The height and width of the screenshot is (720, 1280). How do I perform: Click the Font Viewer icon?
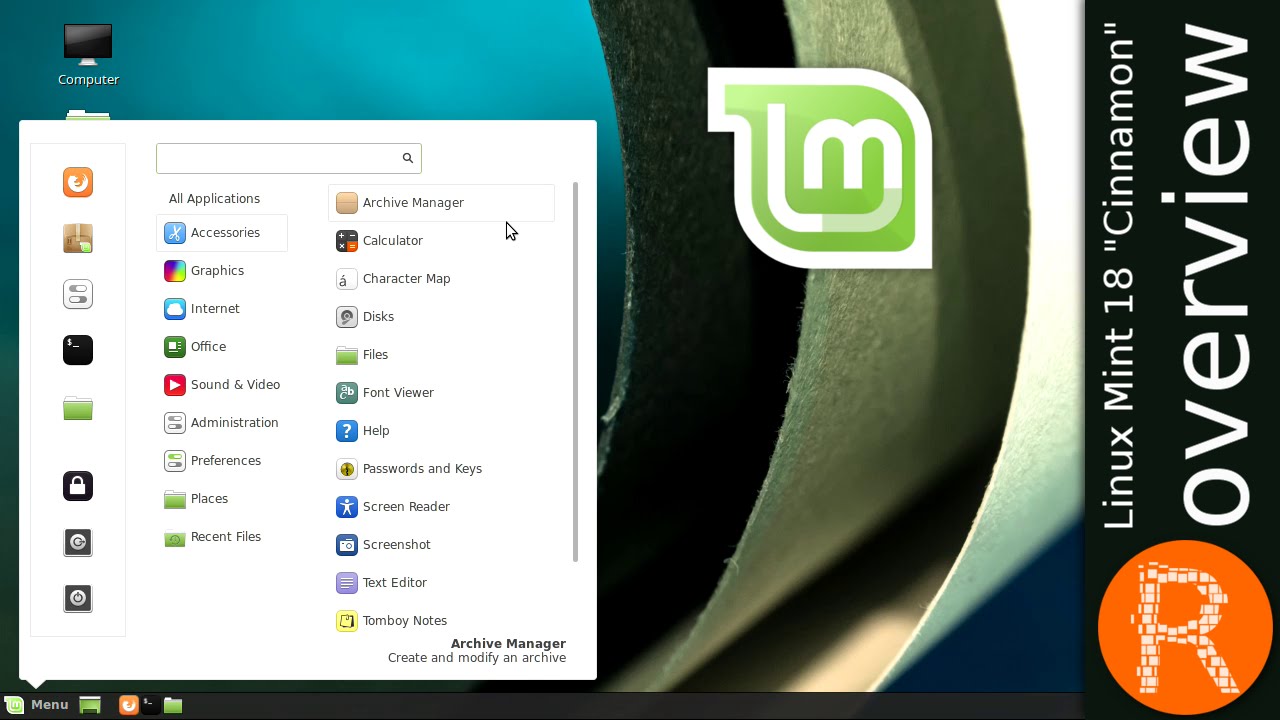(347, 393)
